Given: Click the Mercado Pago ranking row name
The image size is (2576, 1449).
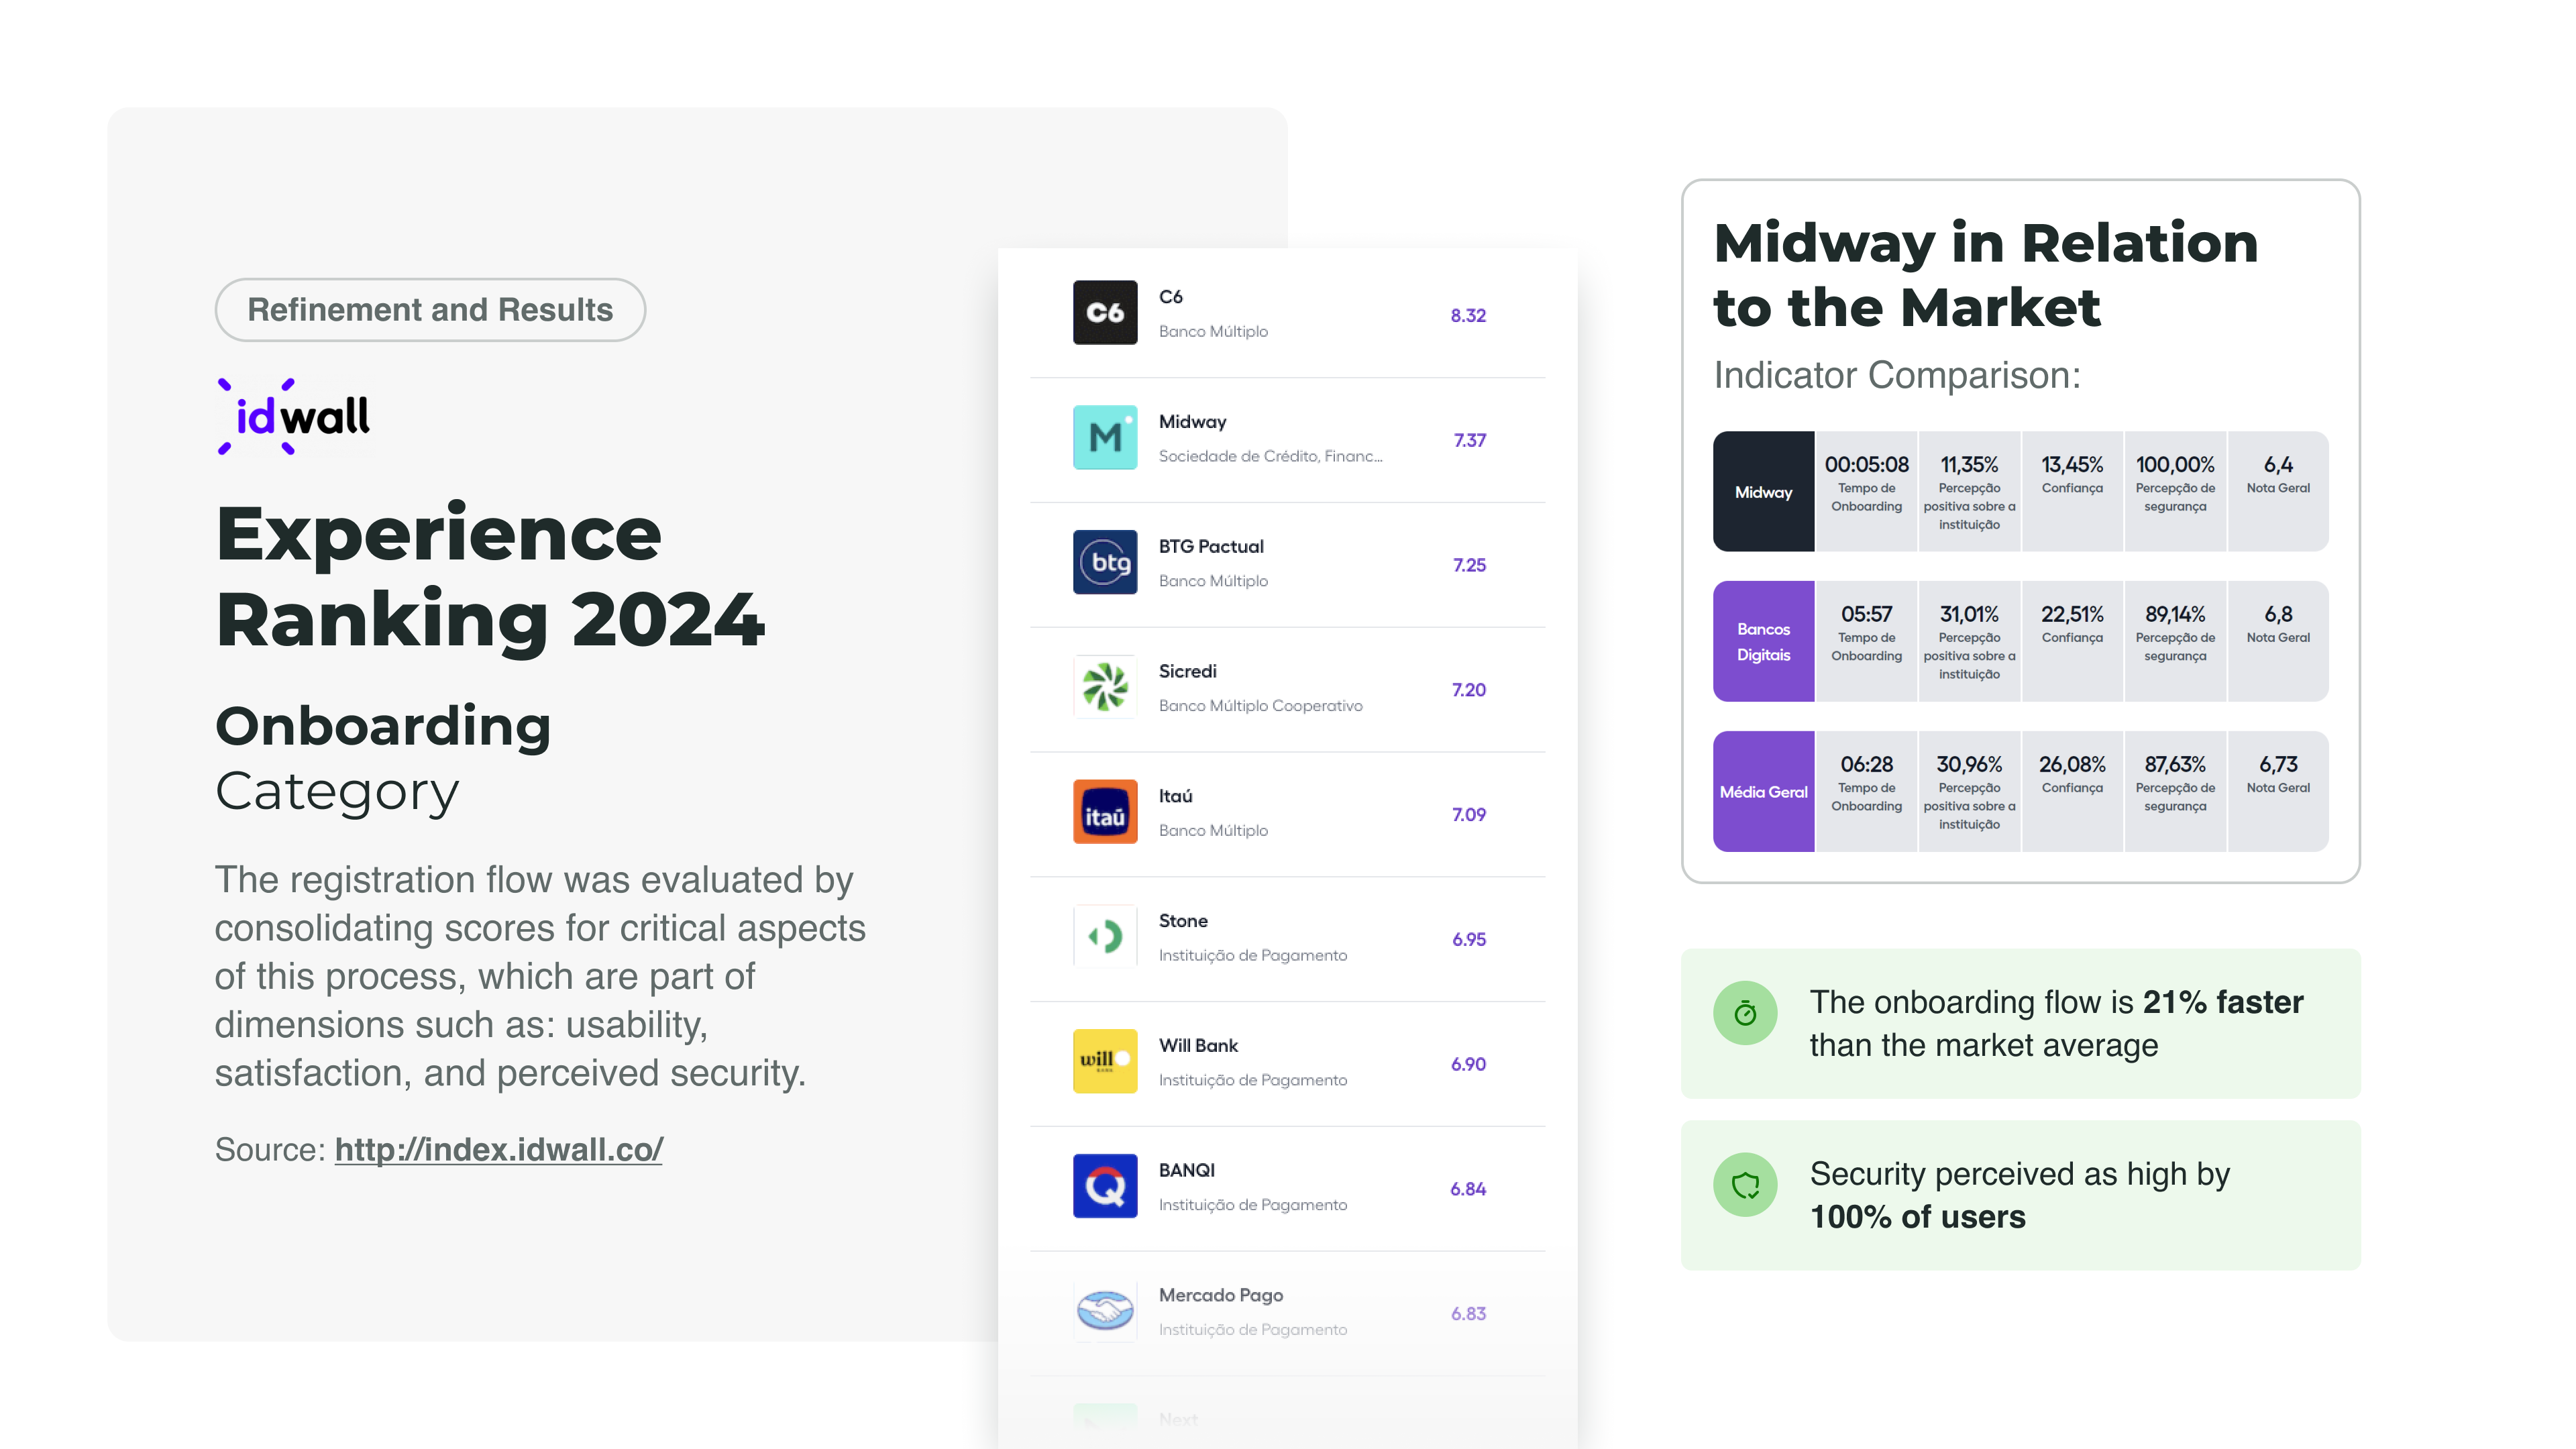Looking at the screenshot, I should 1220,1295.
